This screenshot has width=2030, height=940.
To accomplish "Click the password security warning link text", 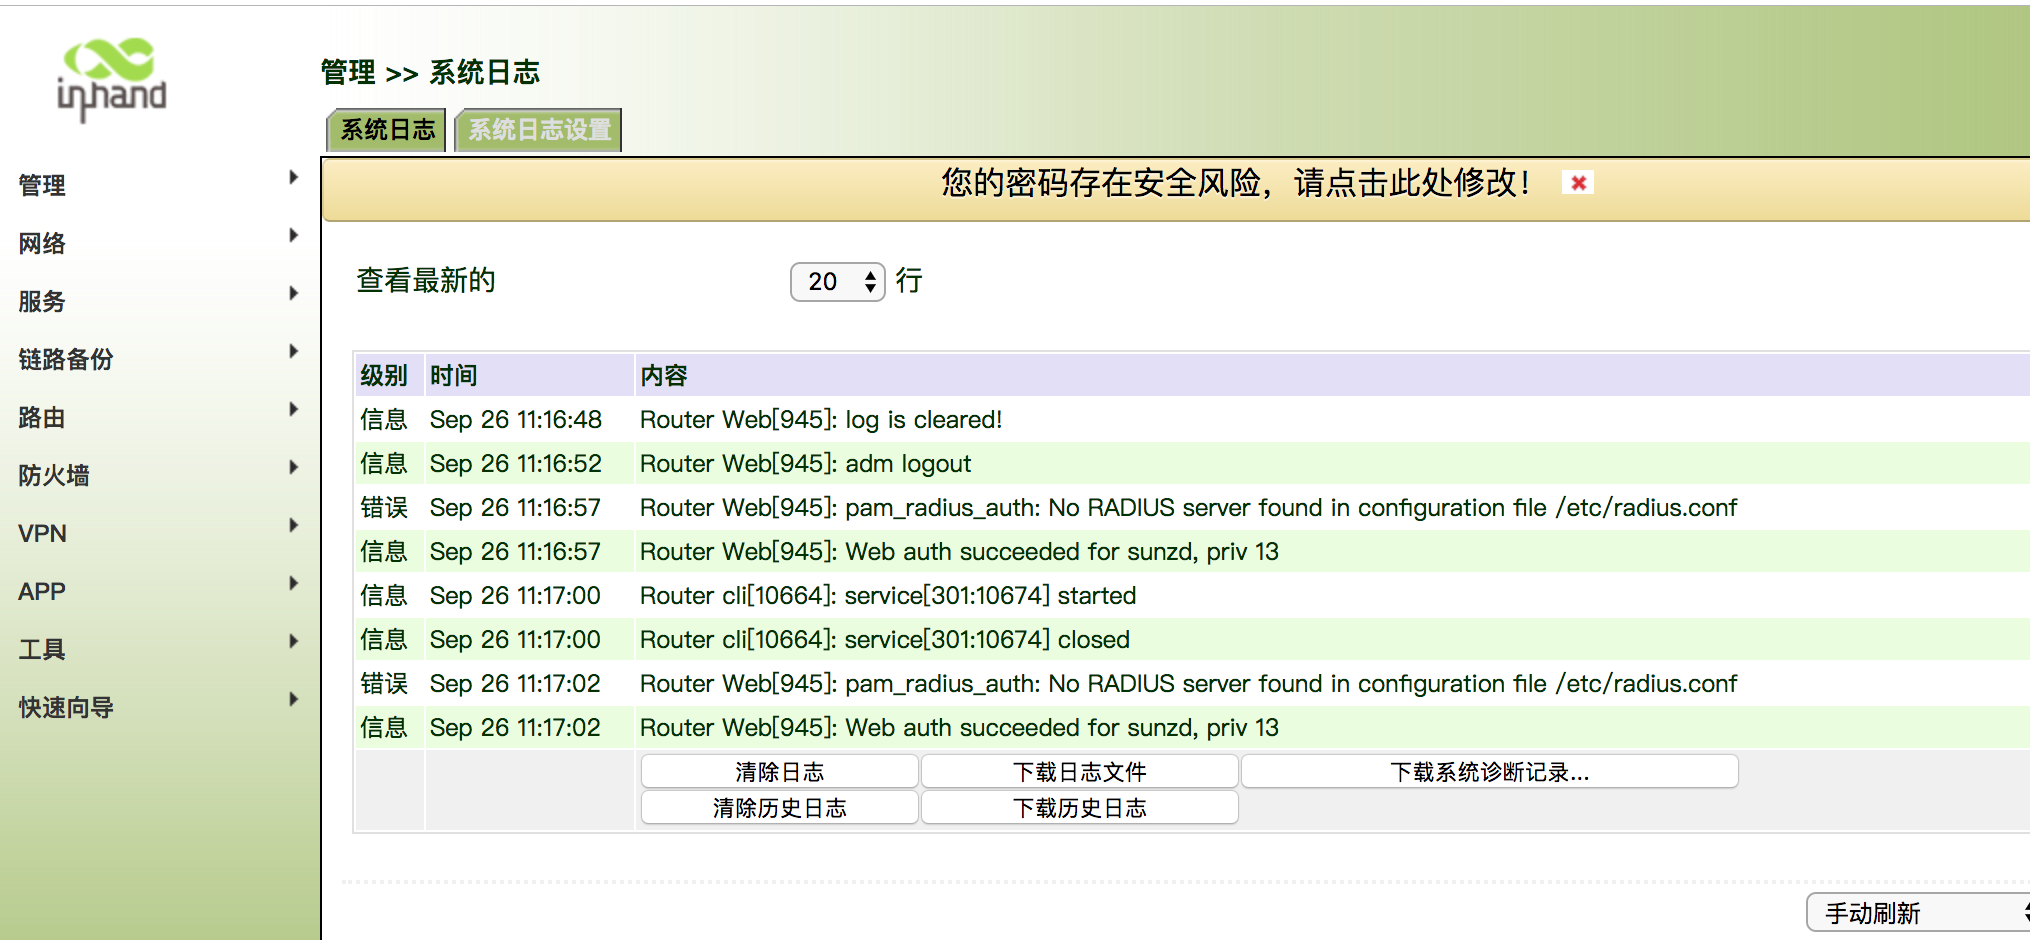I will (x=1235, y=183).
